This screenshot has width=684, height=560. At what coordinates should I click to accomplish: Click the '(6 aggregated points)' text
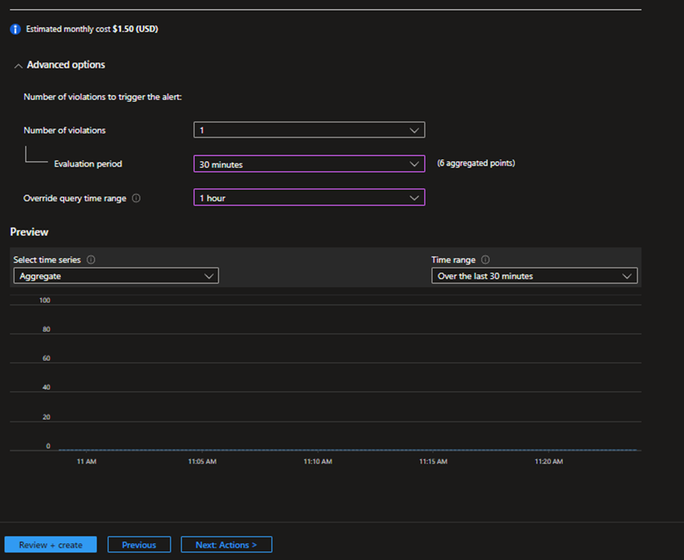click(x=476, y=163)
